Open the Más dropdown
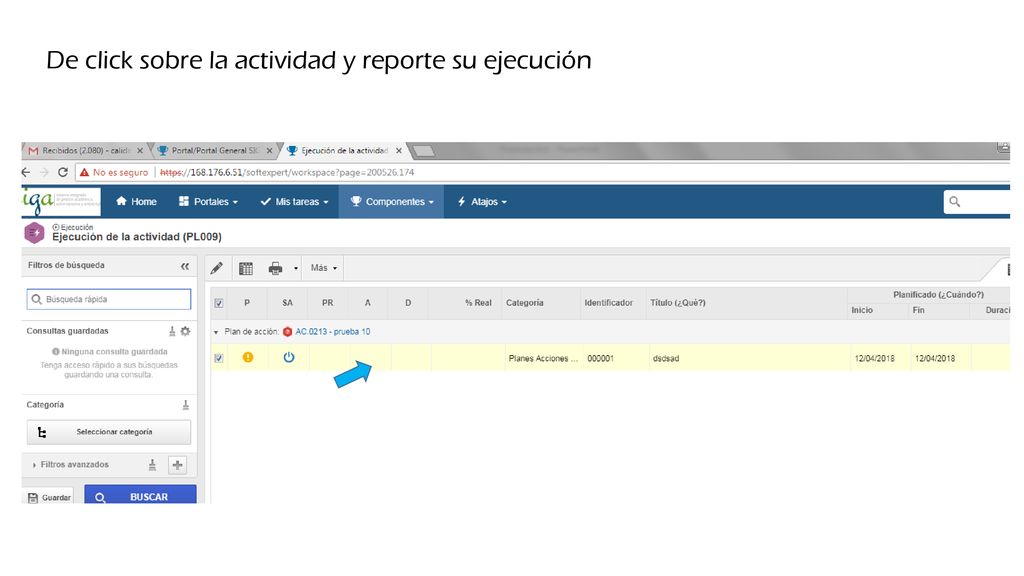Image resolution: width=1024 pixels, height=576 pixels. [x=324, y=268]
